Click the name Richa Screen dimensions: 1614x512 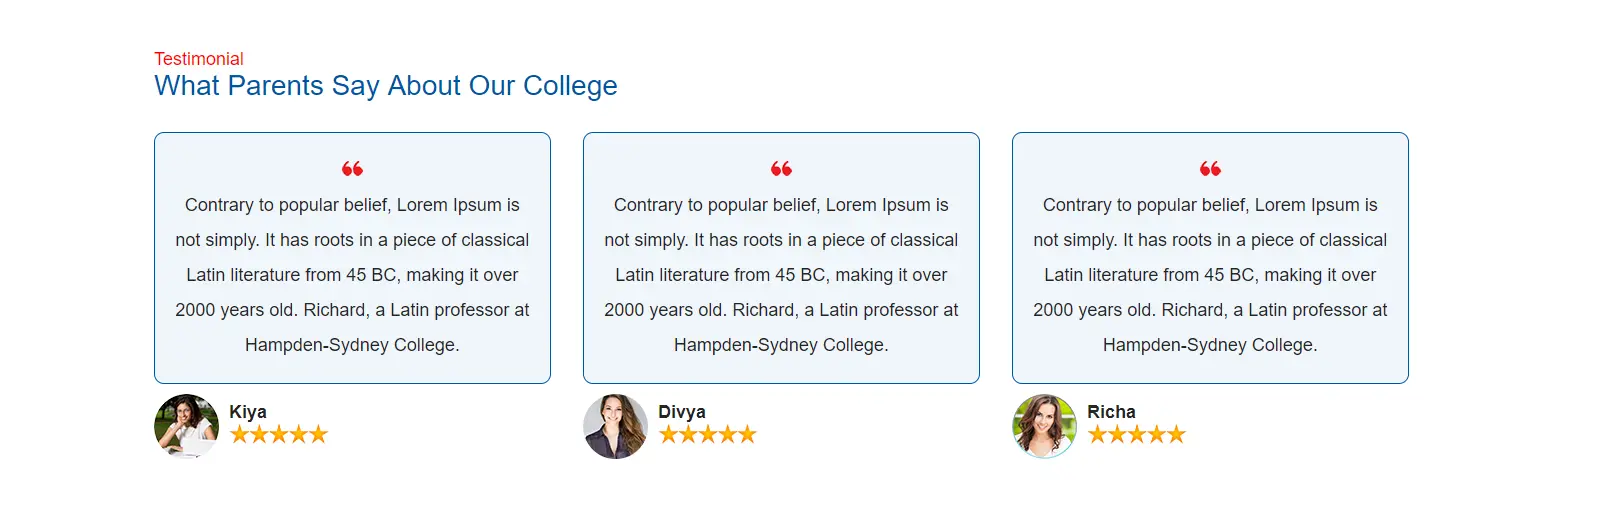point(1111,412)
